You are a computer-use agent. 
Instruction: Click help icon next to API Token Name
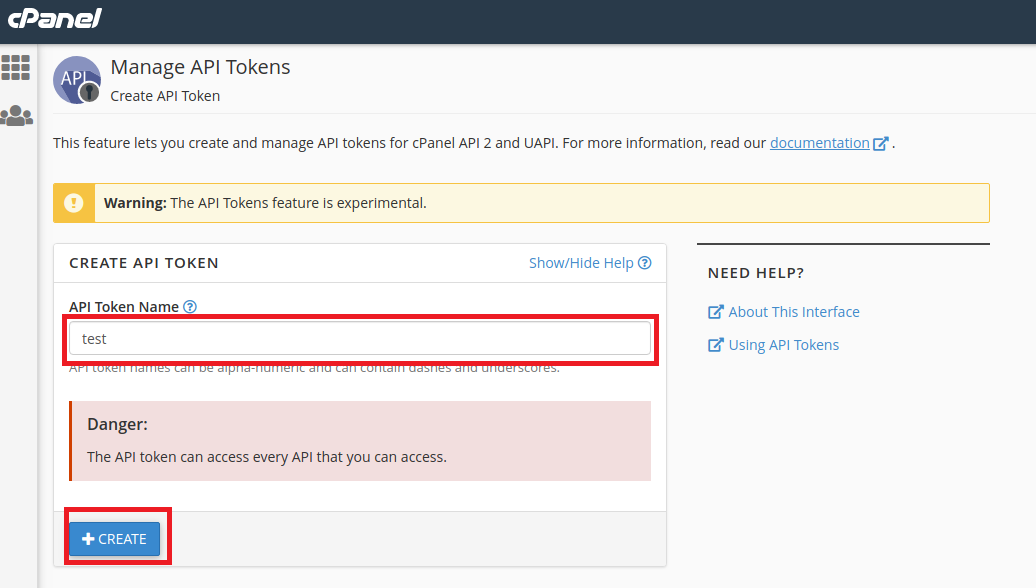[190, 307]
